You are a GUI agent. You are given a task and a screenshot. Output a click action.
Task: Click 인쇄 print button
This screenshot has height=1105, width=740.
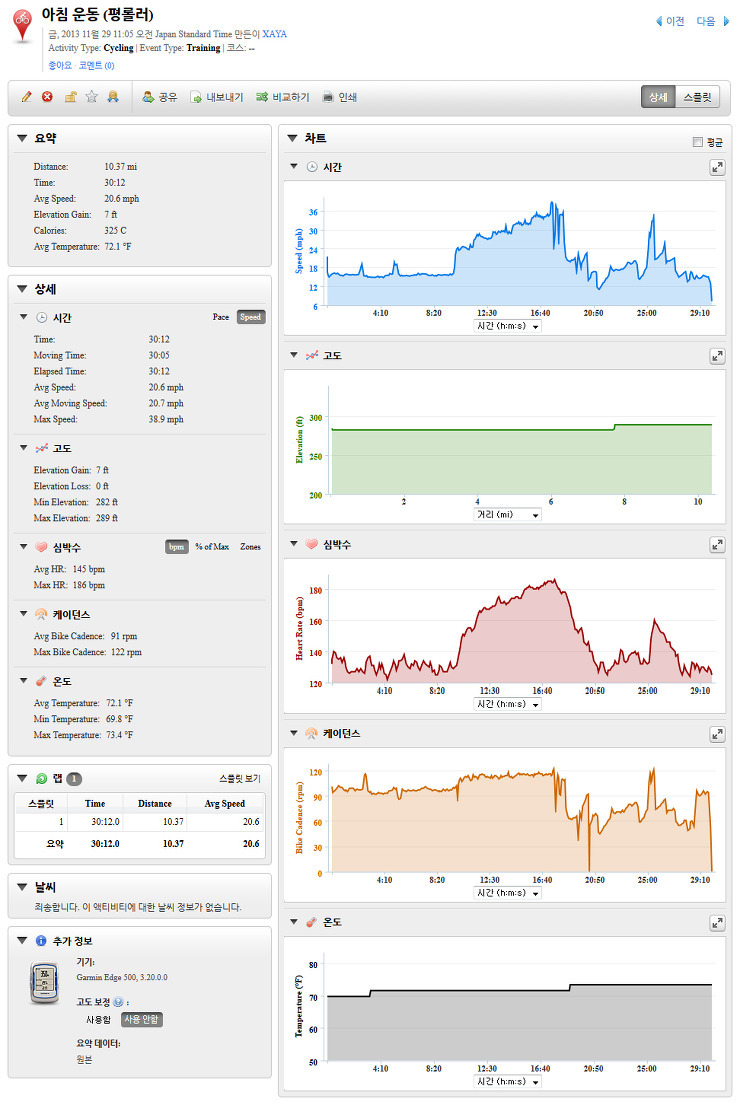[340, 97]
